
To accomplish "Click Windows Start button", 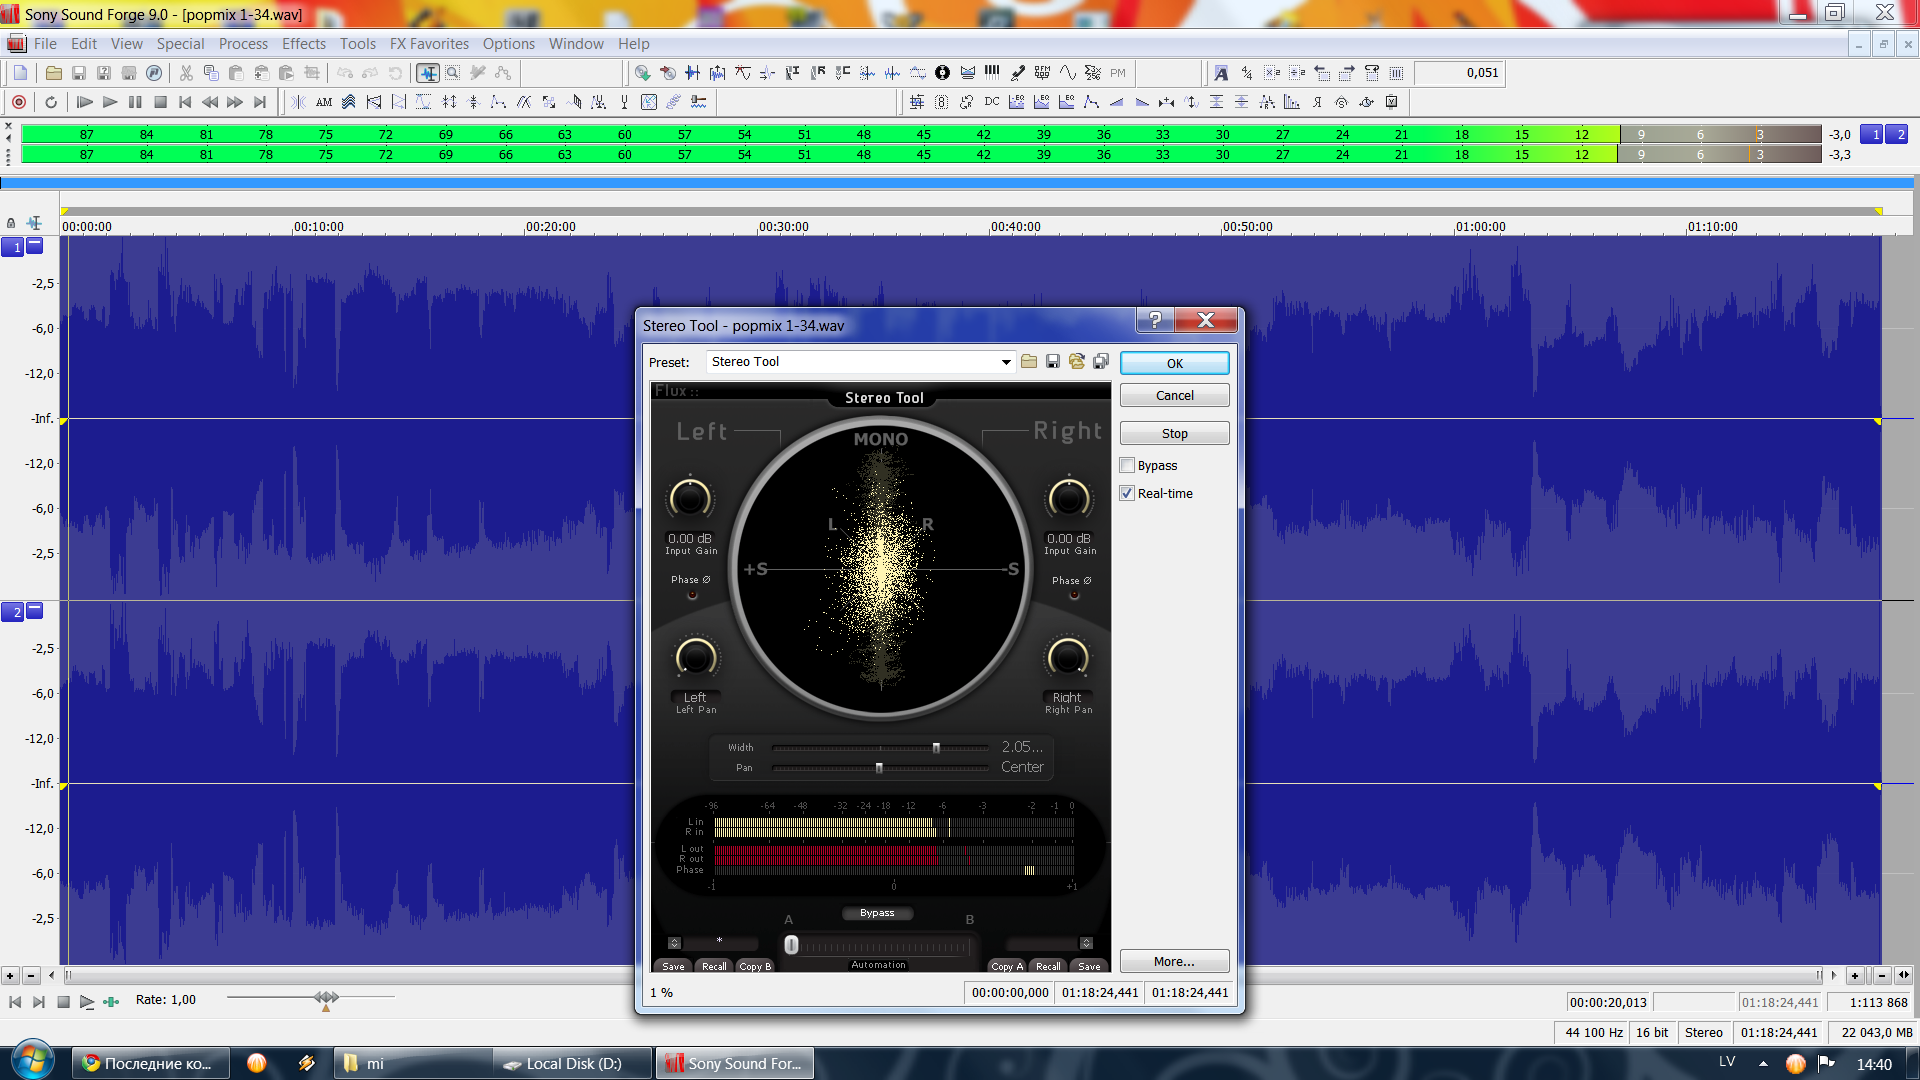I will (32, 1060).
